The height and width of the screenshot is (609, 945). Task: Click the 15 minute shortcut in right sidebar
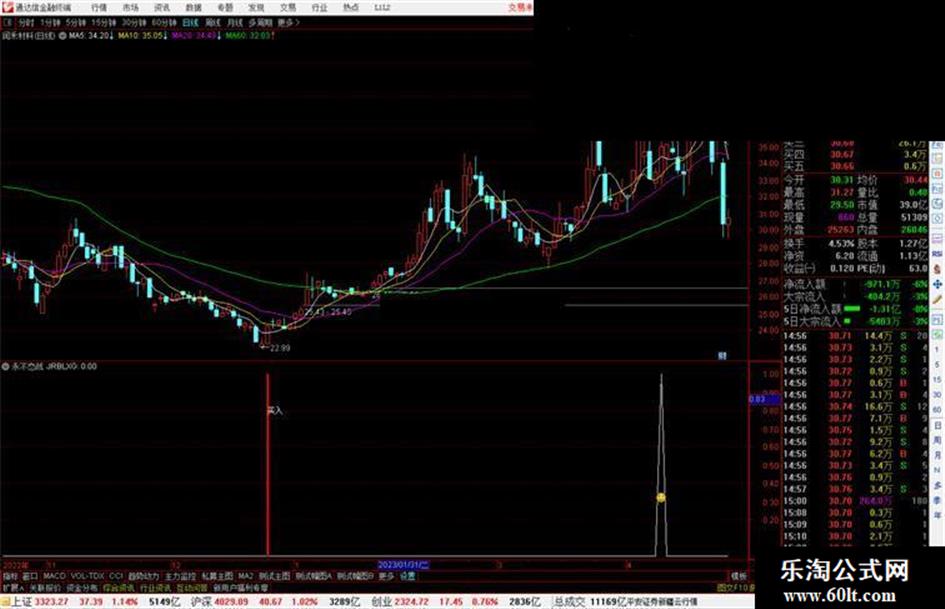pos(937,380)
